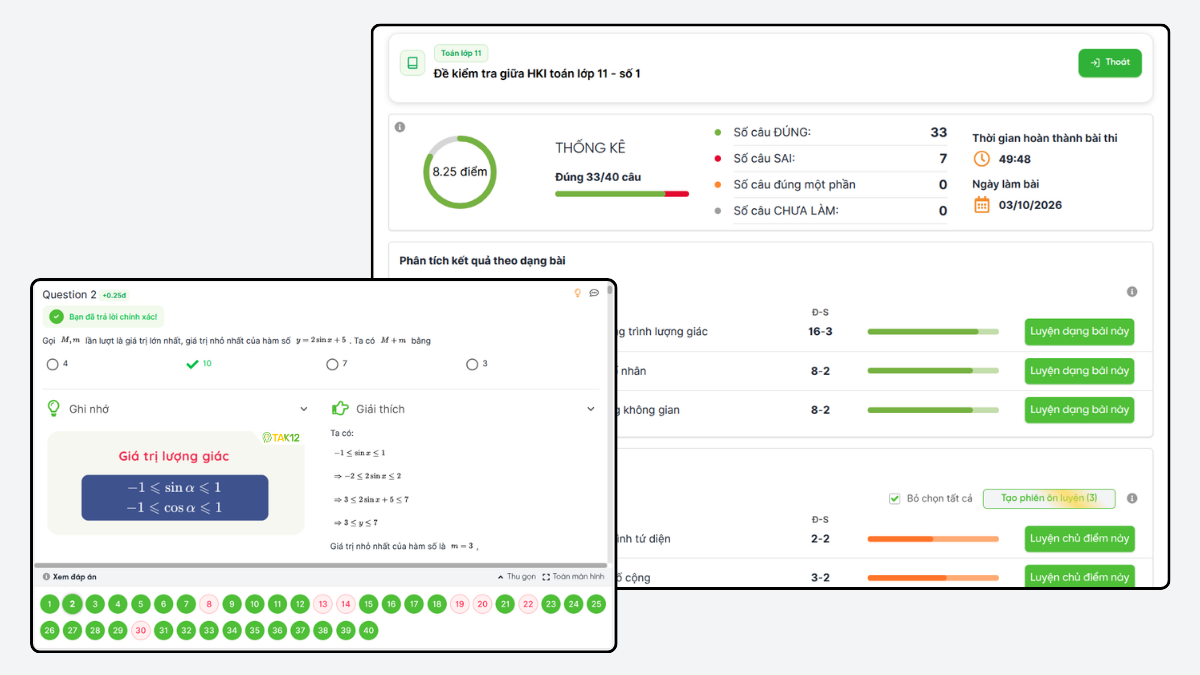This screenshot has width=1200, height=675.
Task: Toggle the Bỏ chọn tất cả checkbox
Action: point(895,499)
